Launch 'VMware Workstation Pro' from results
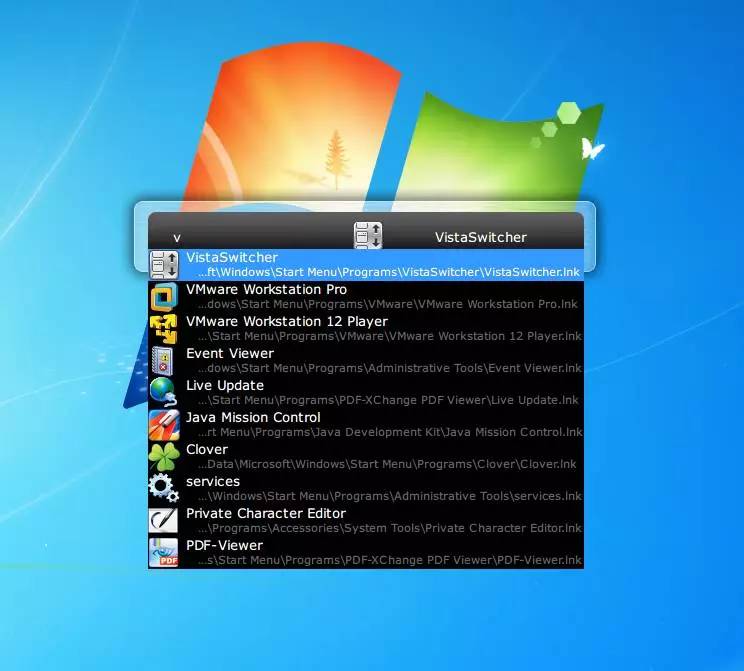The width and height of the screenshot is (744, 671). (x=266, y=289)
